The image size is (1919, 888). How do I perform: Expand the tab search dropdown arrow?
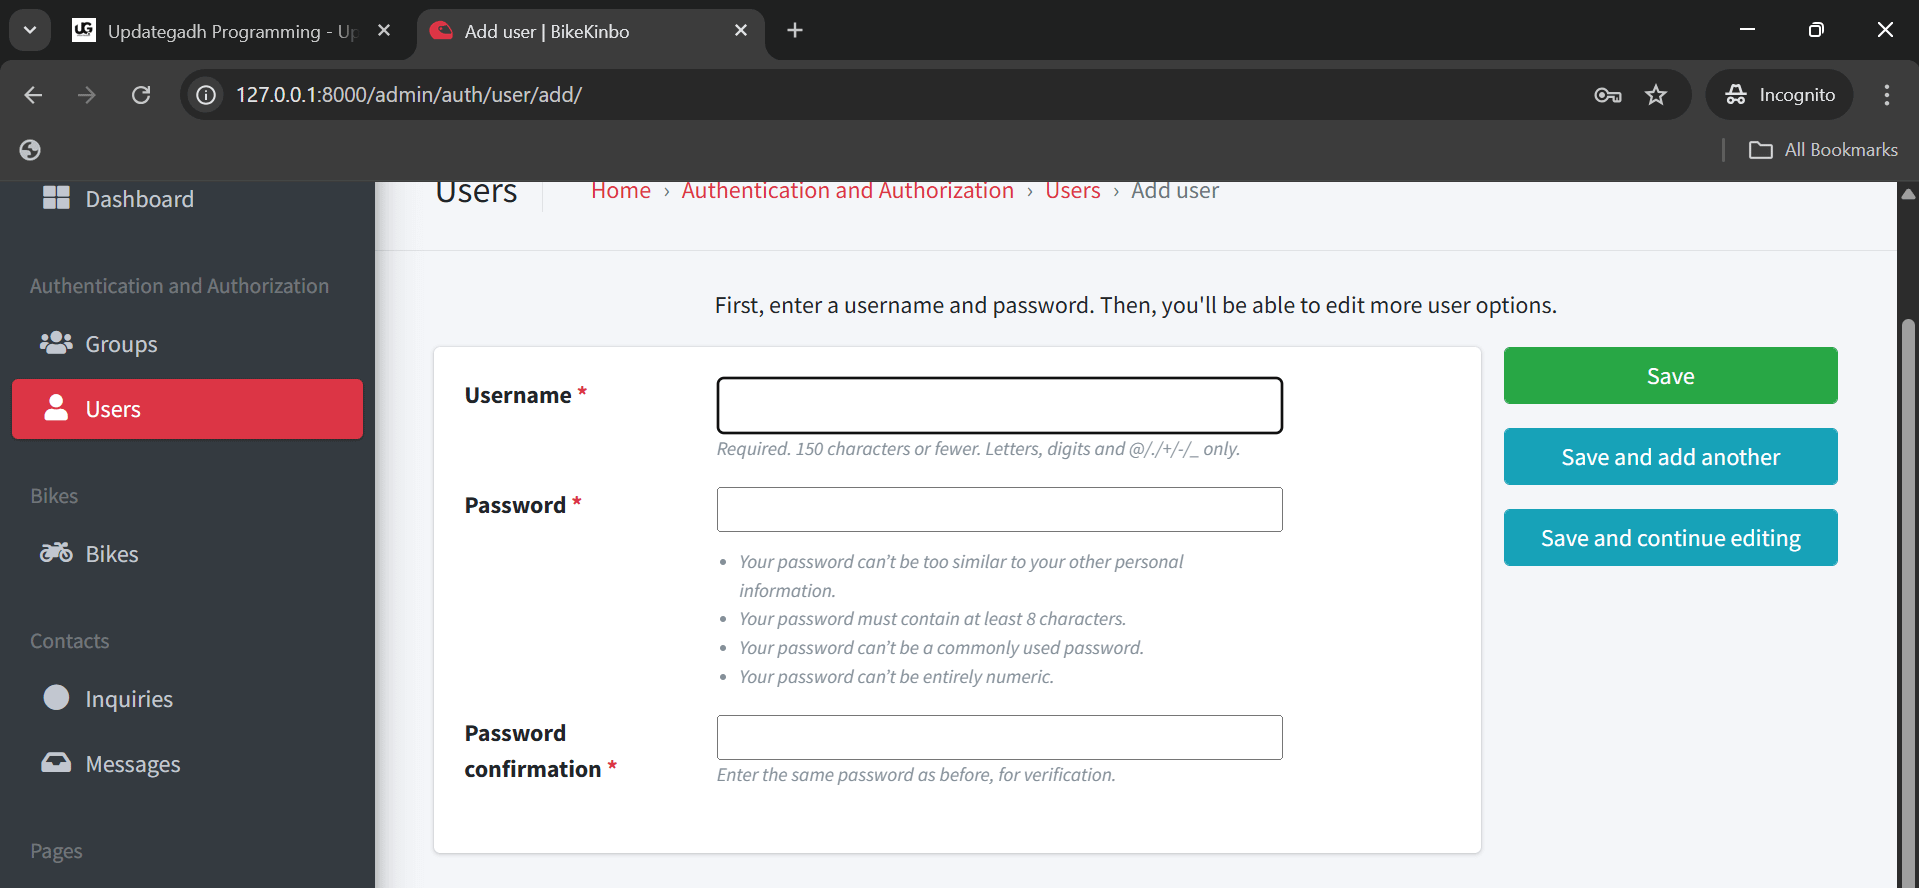[30, 30]
